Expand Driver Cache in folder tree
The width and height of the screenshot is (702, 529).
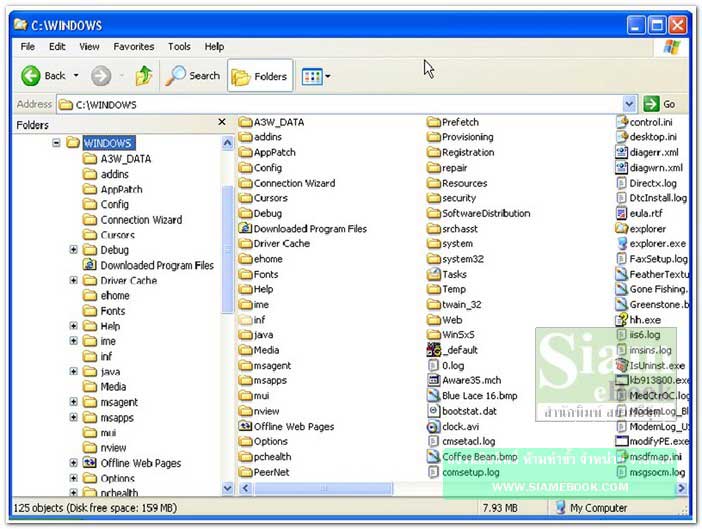tap(73, 281)
